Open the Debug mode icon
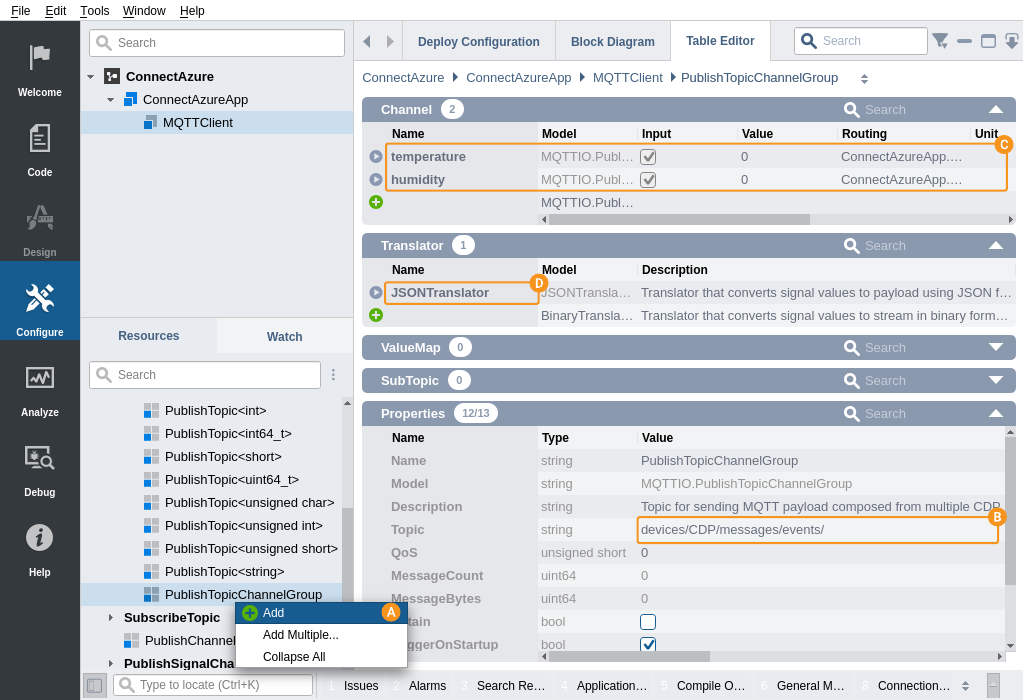The image size is (1023, 700). (39, 458)
